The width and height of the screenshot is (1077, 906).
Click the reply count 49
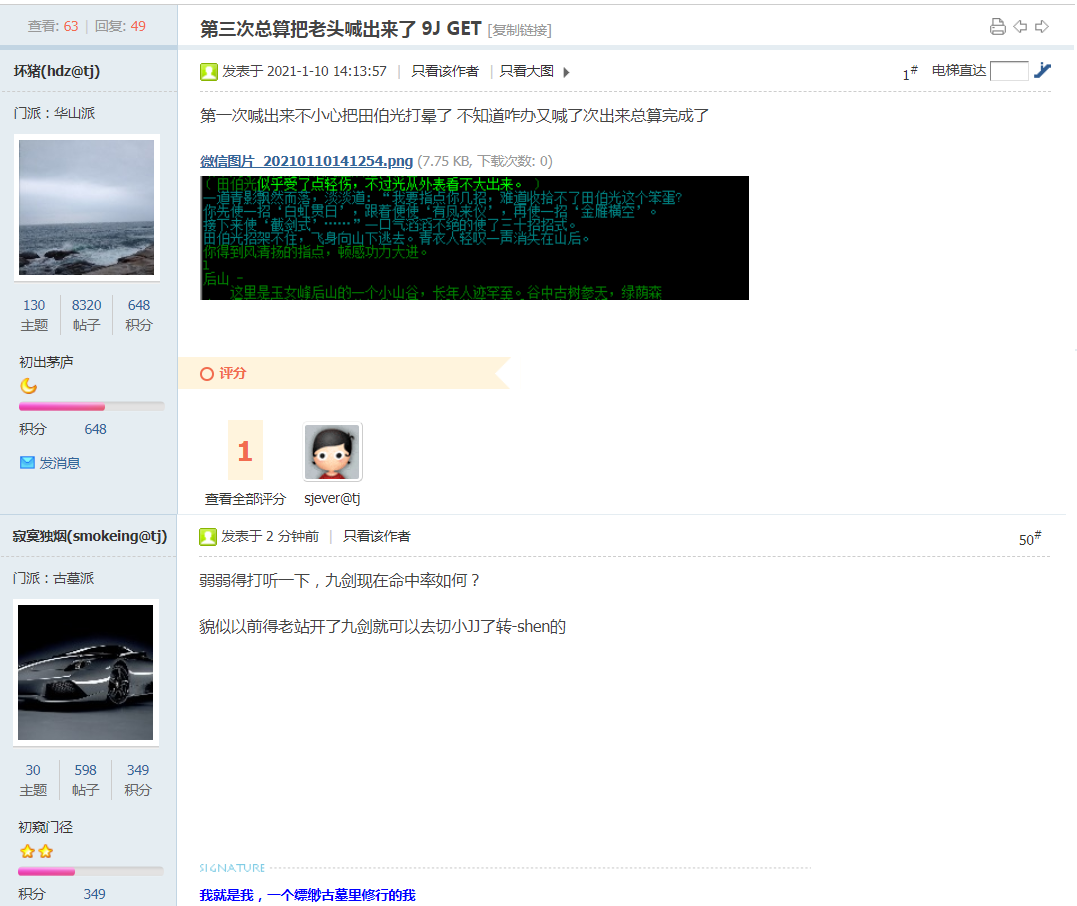tap(138, 26)
